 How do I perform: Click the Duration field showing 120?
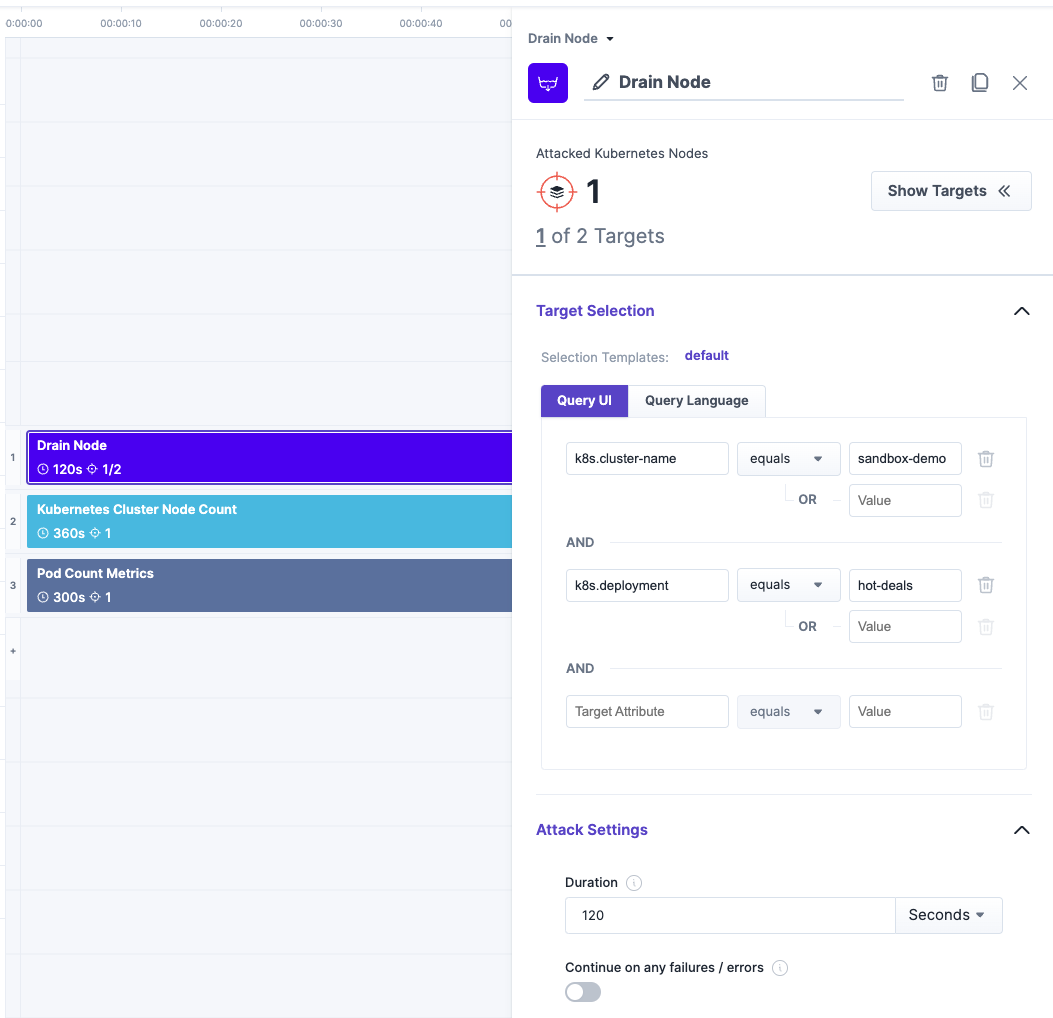(730, 915)
